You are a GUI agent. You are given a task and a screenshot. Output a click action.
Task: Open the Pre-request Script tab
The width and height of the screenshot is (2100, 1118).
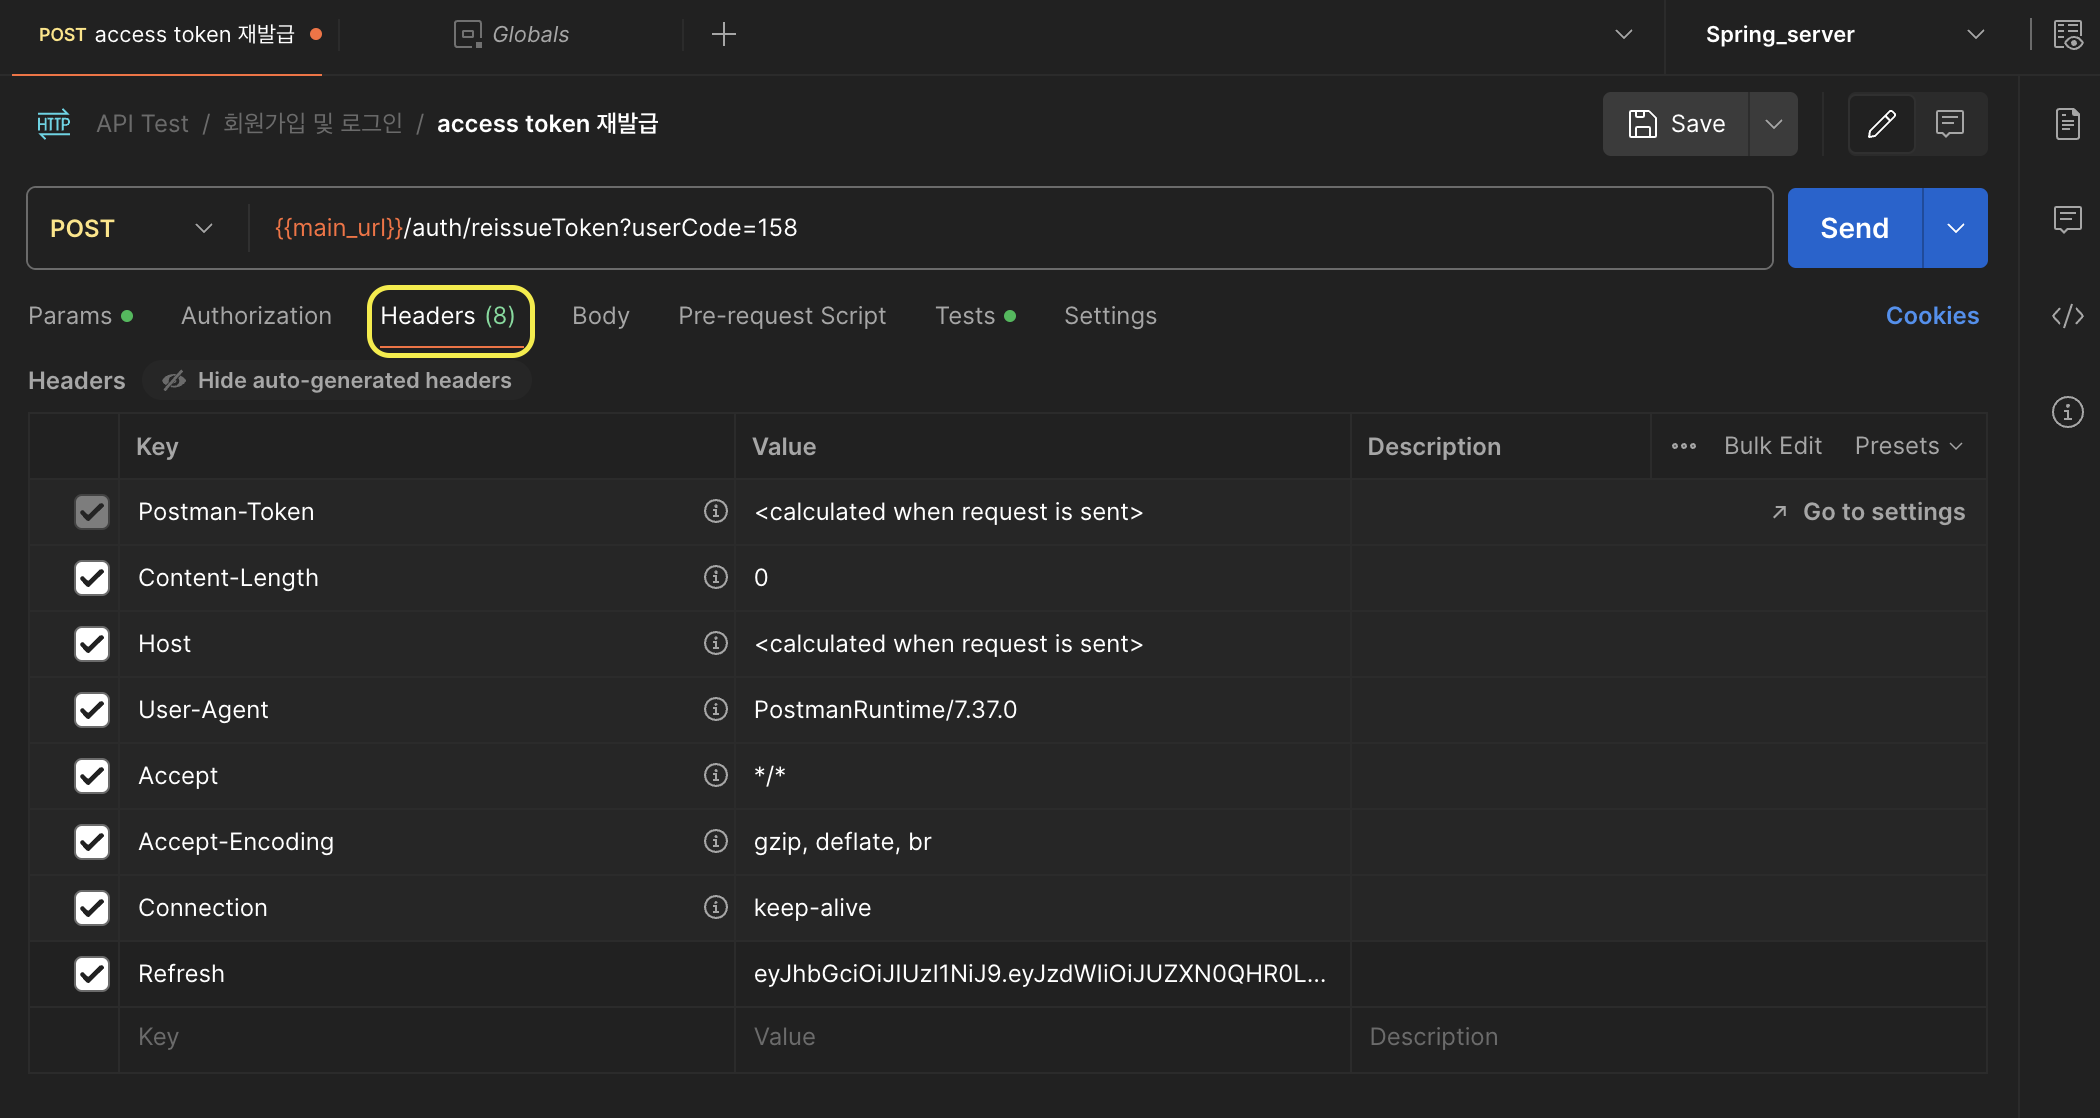(782, 316)
